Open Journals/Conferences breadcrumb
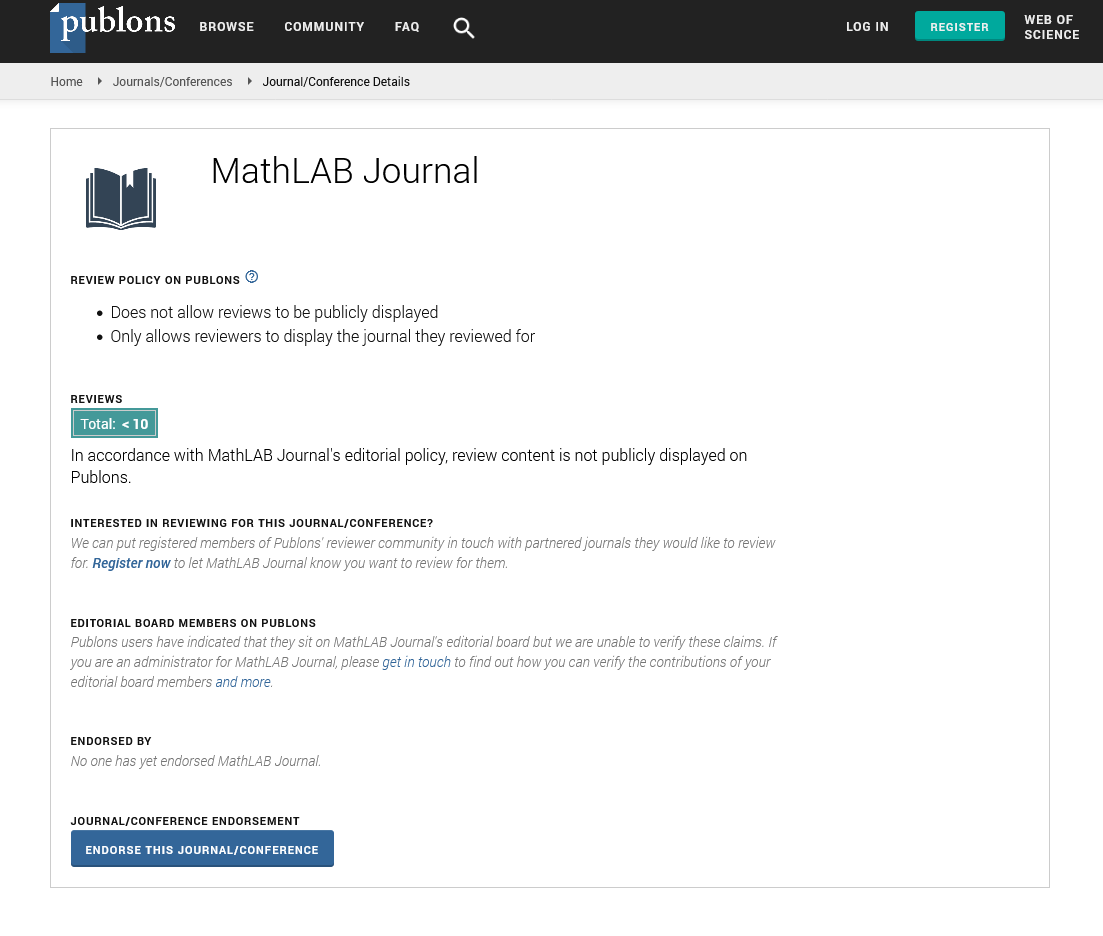 172,82
